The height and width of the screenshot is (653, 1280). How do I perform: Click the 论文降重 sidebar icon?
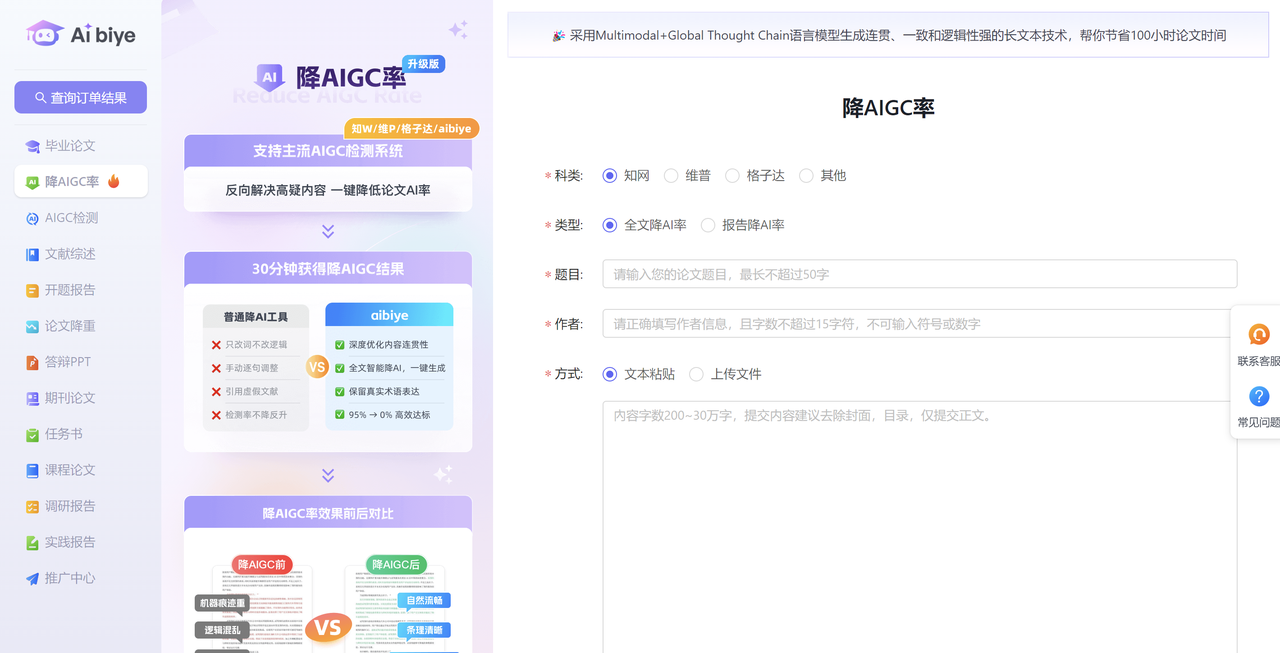tap(33, 326)
